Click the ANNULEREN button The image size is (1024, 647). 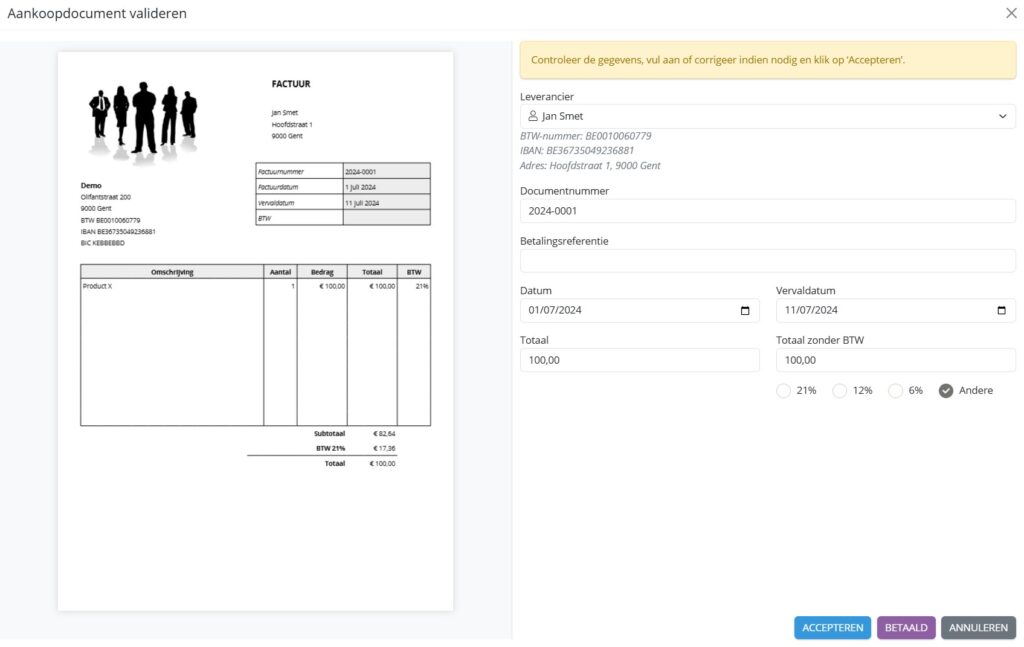pos(978,628)
